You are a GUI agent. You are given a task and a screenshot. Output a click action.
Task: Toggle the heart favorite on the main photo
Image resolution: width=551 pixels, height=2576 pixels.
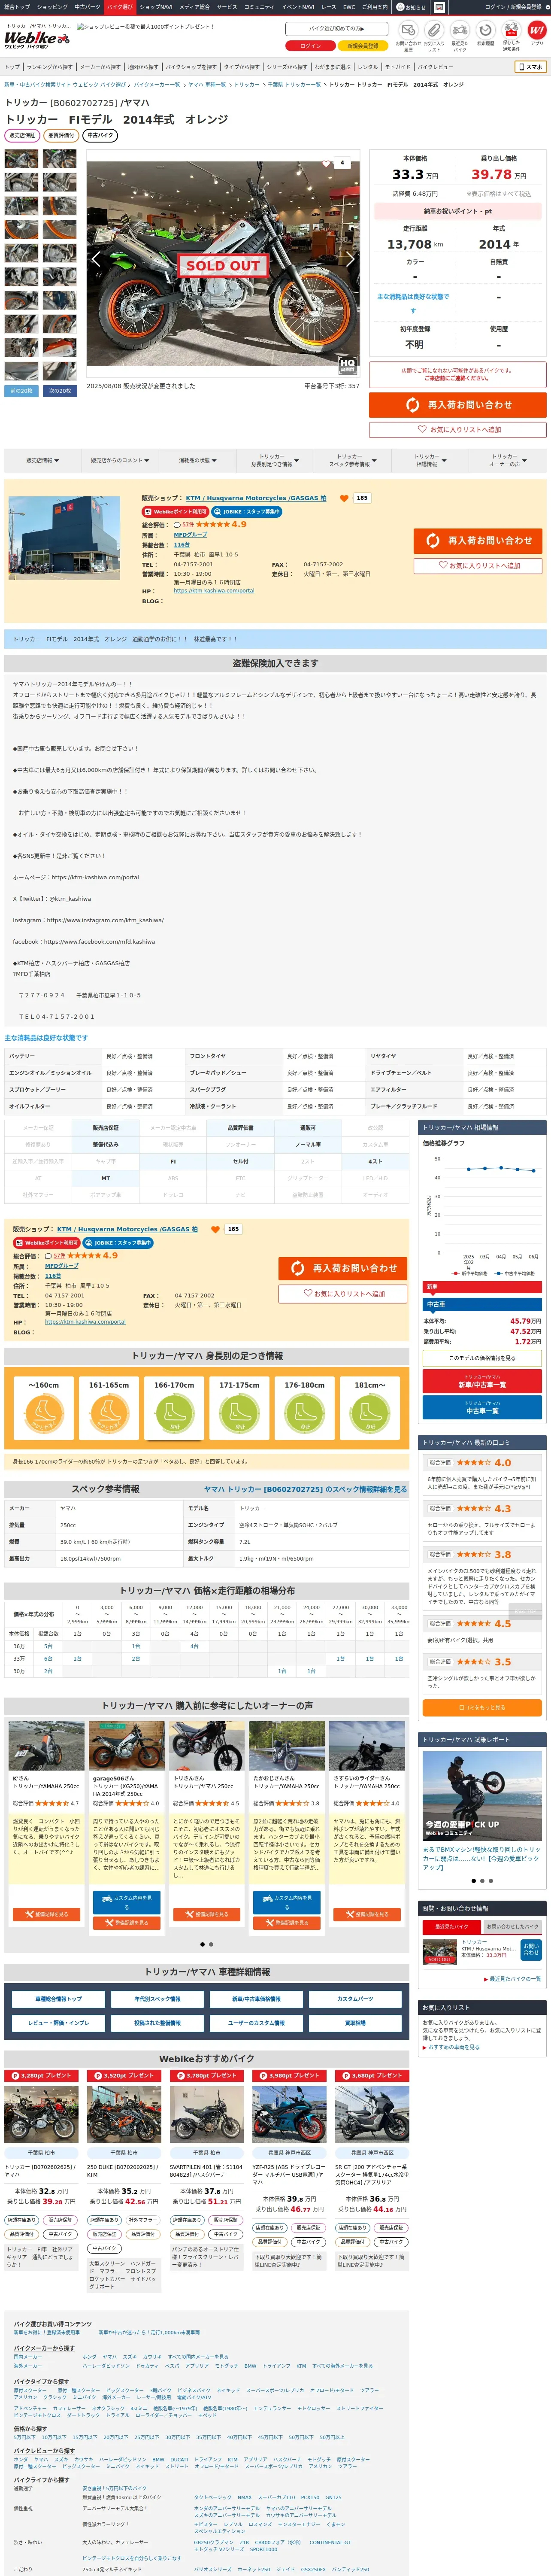point(326,163)
